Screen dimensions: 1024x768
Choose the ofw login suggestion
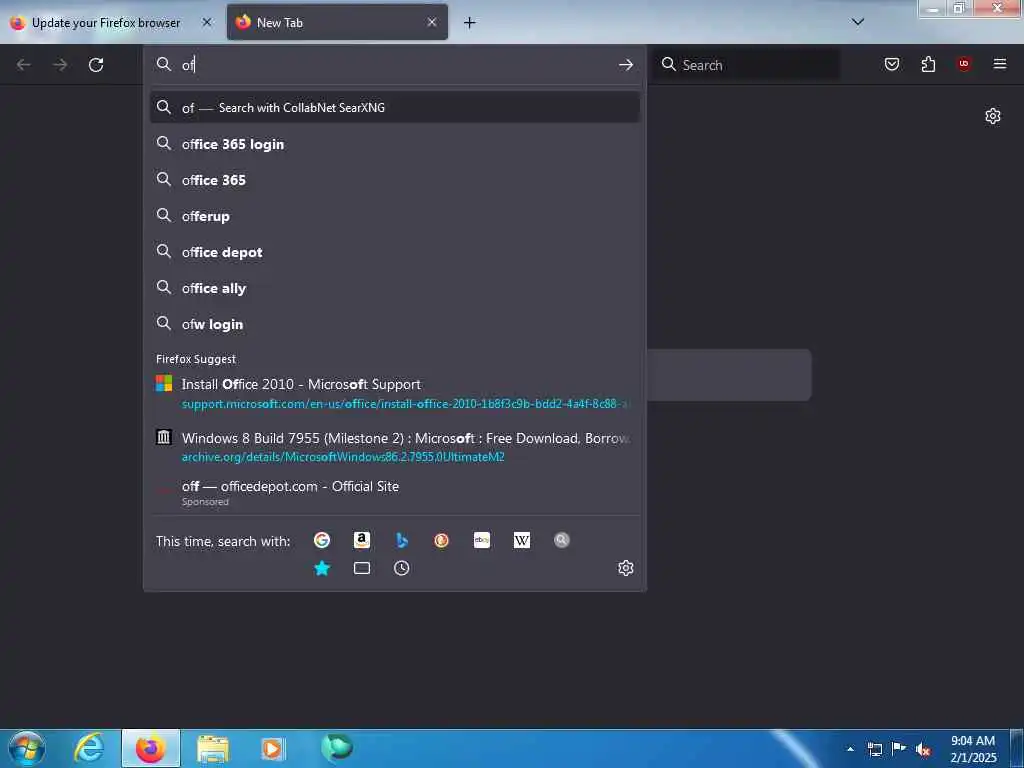[x=394, y=324]
